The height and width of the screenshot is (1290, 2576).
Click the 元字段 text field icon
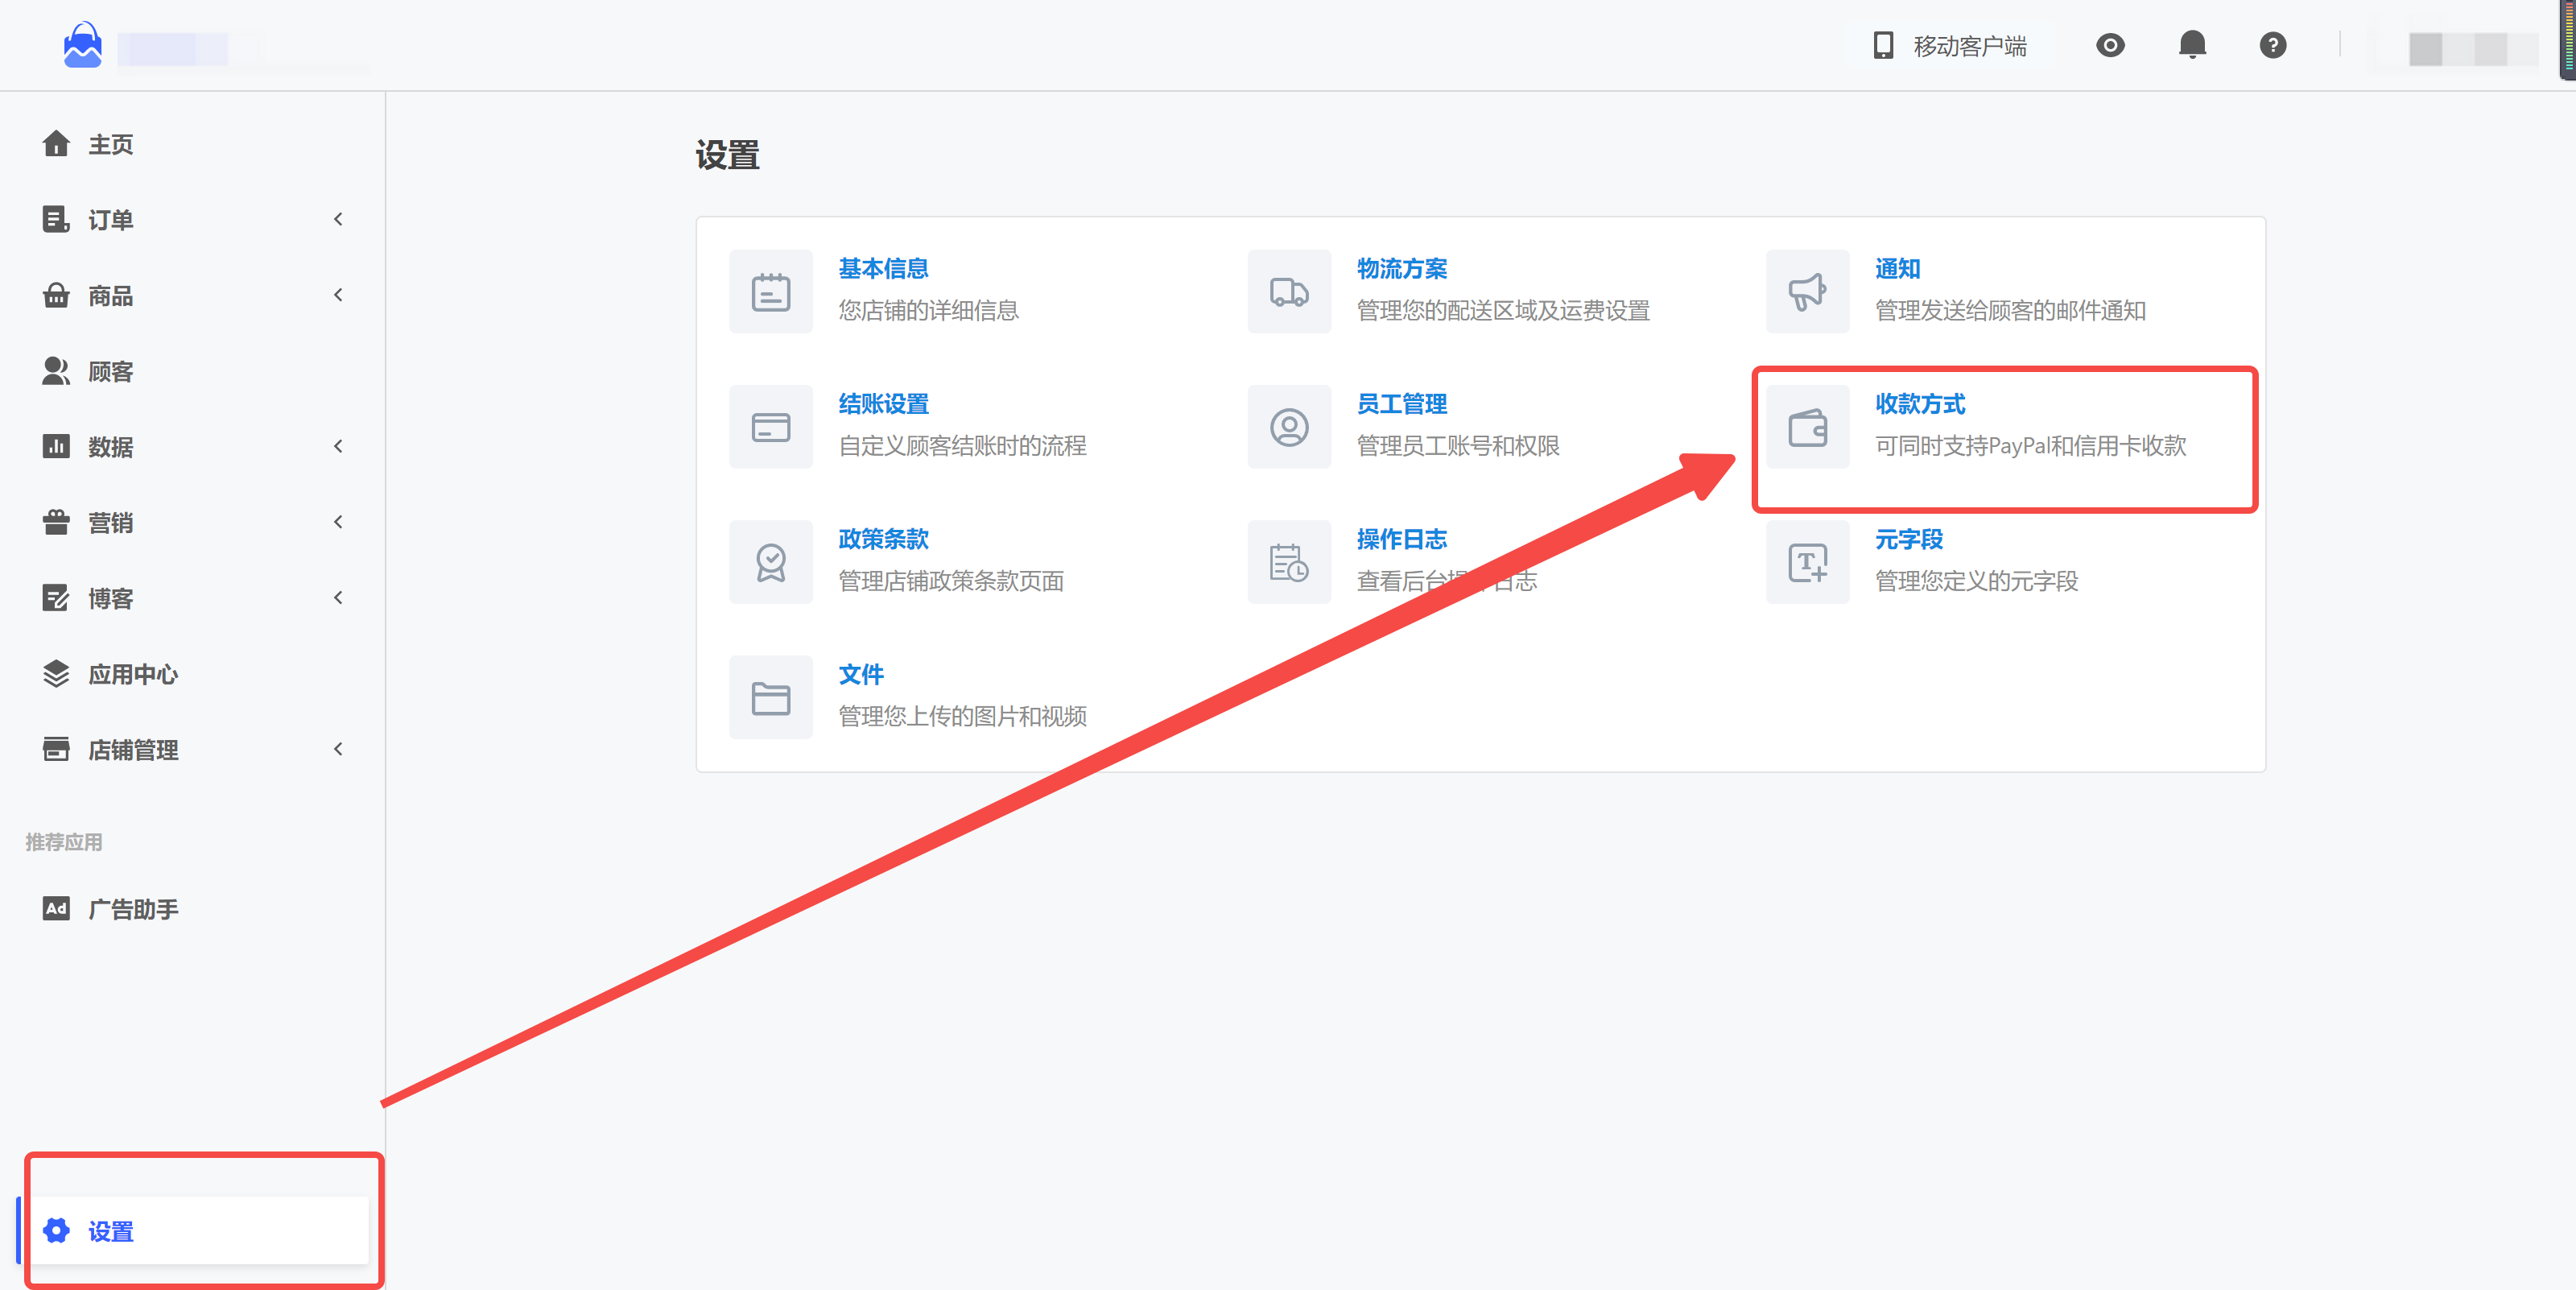(x=1807, y=562)
